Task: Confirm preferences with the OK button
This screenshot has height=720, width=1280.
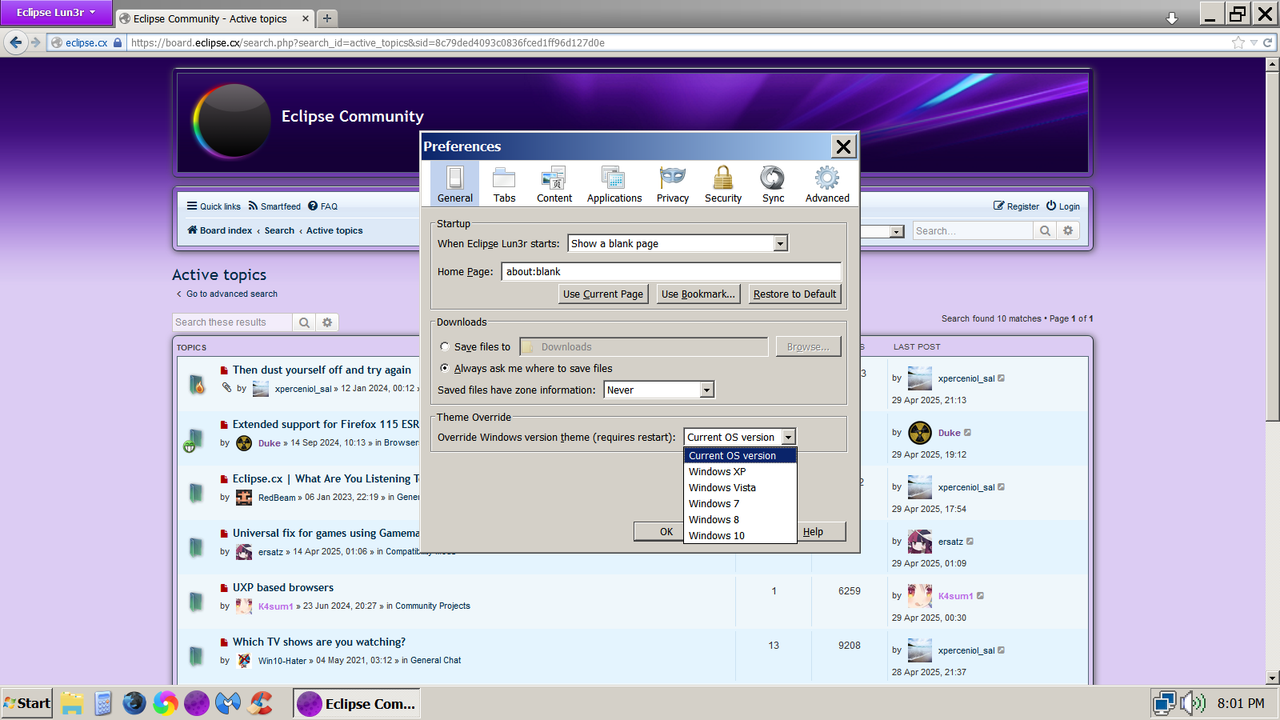Action: coord(659,532)
